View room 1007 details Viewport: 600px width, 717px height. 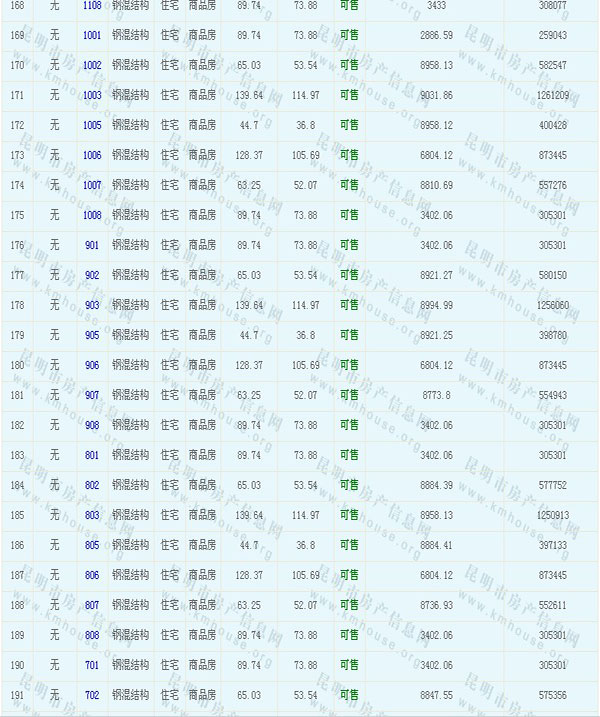click(92, 186)
